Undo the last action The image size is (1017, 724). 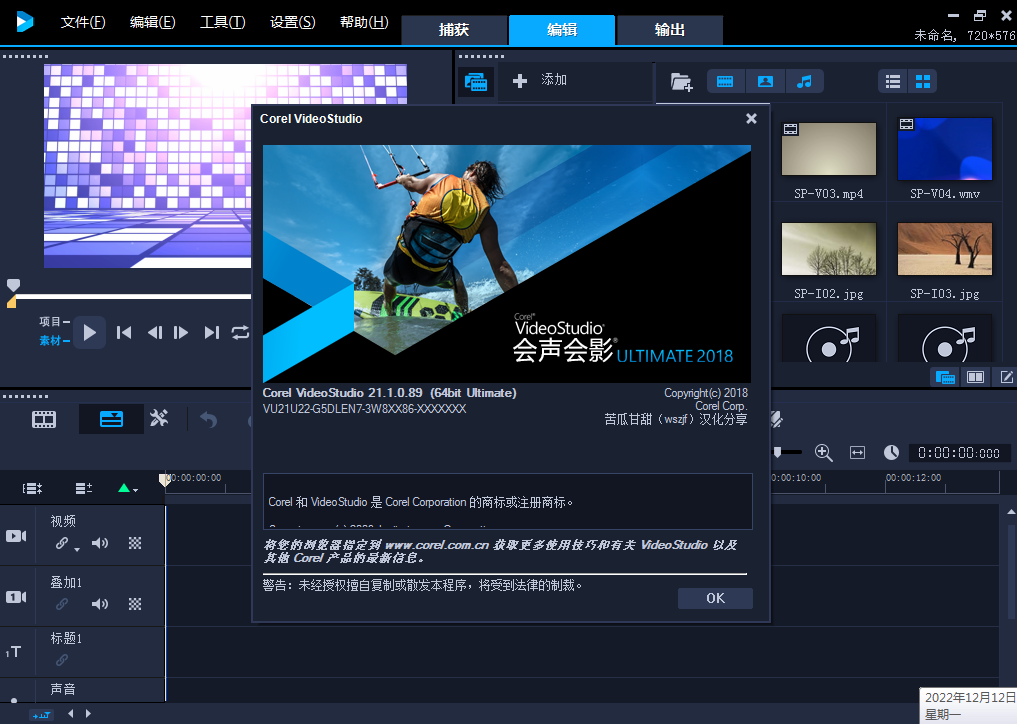(x=208, y=420)
